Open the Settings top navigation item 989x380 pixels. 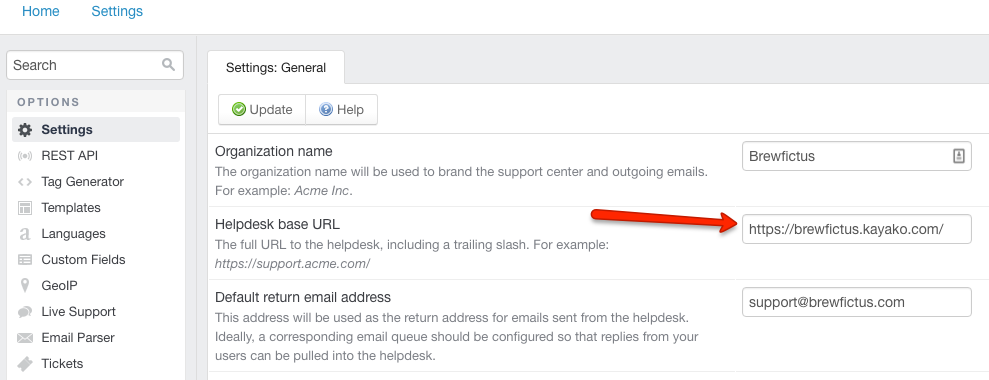coord(117,11)
